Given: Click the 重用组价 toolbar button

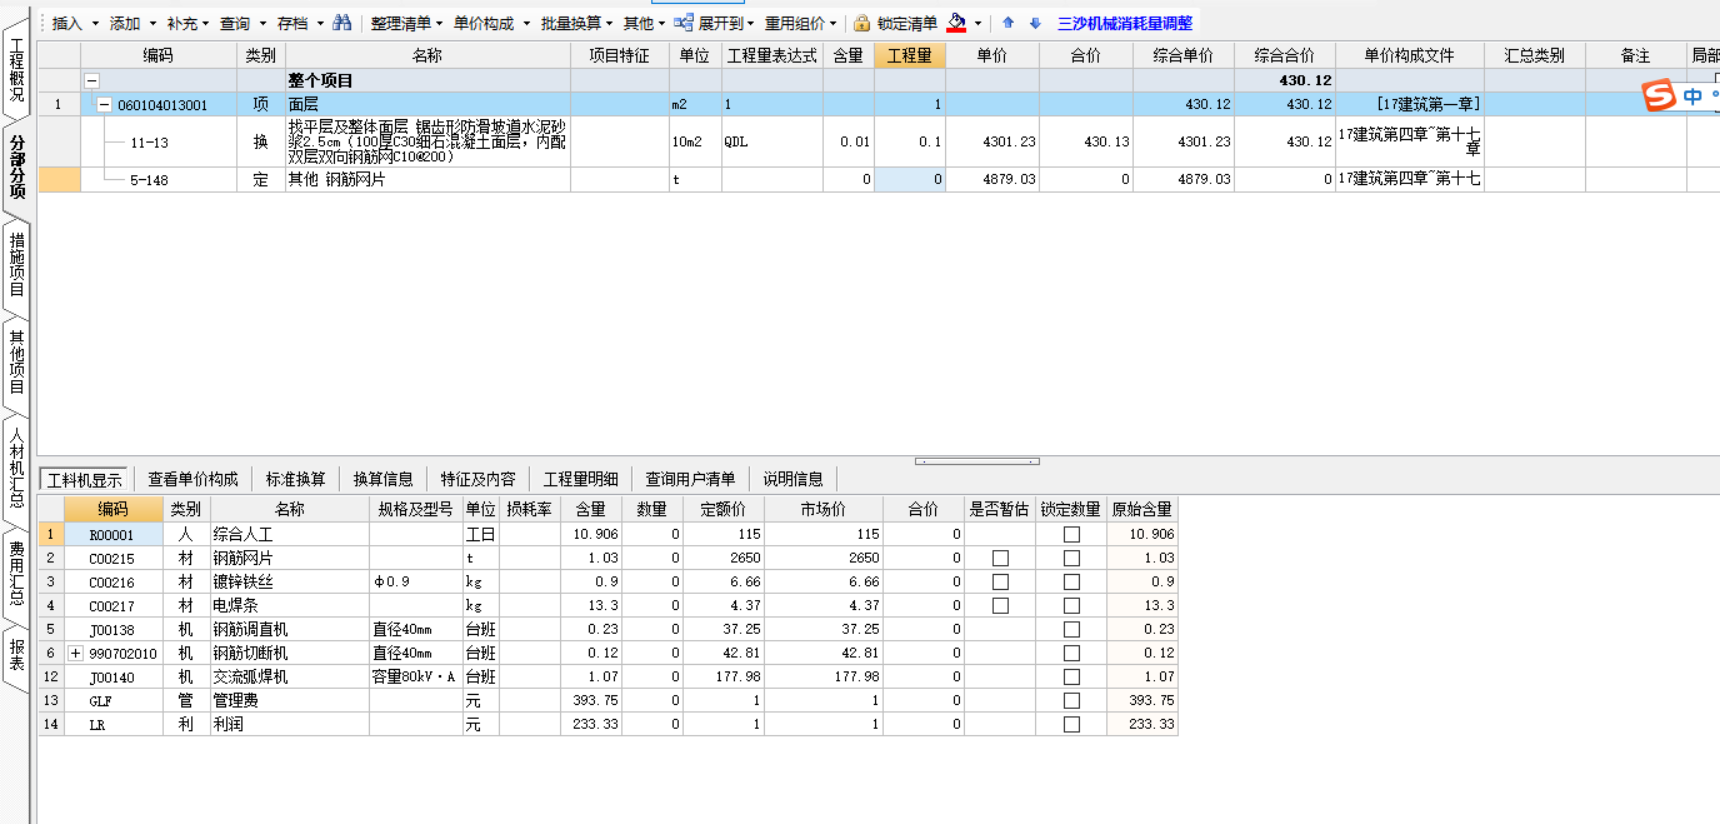Looking at the screenshot, I should tap(800, 23).
